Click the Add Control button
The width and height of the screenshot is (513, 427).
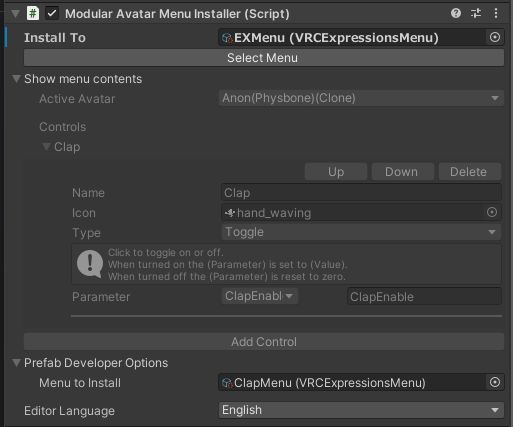pyautogui.click(x=264, y=342)
